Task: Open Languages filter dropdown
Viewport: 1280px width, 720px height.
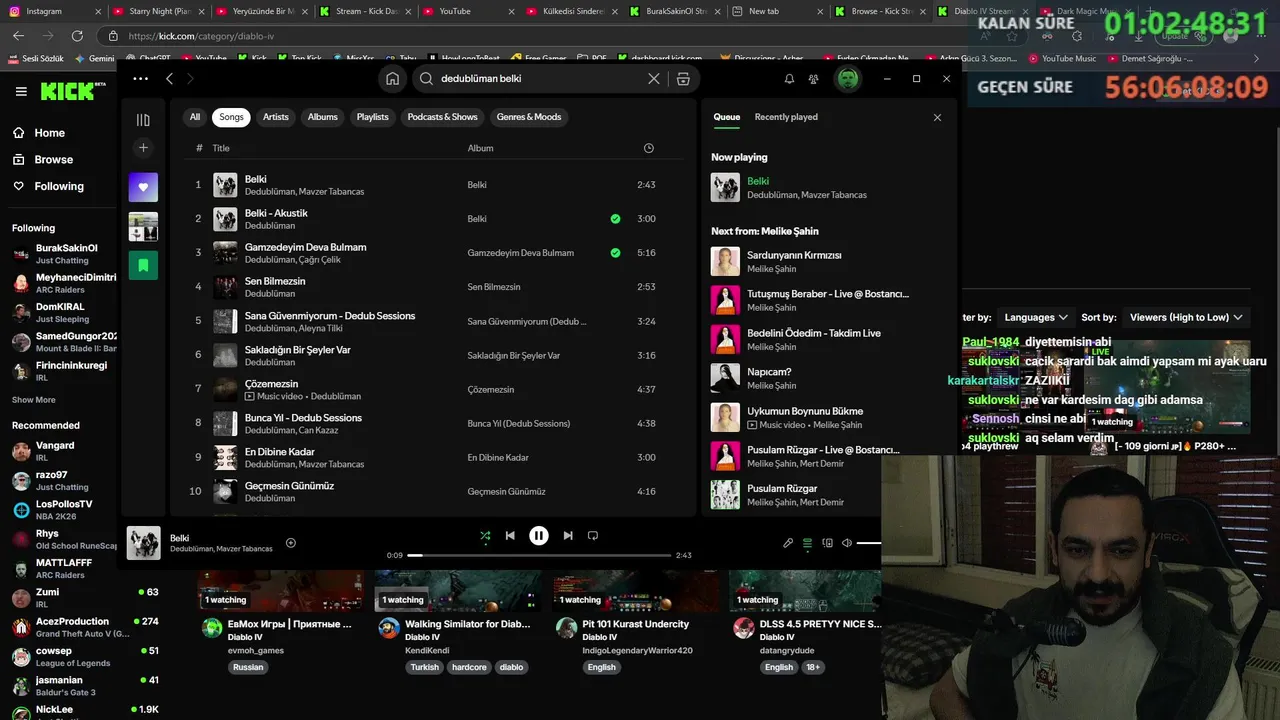Action: click(x=1035, y=317)
